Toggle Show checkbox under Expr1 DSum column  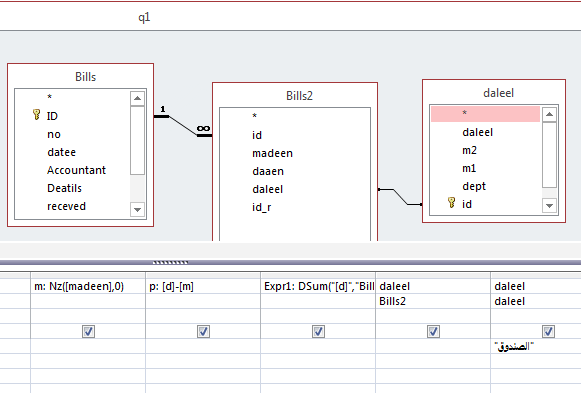[318, 331]
